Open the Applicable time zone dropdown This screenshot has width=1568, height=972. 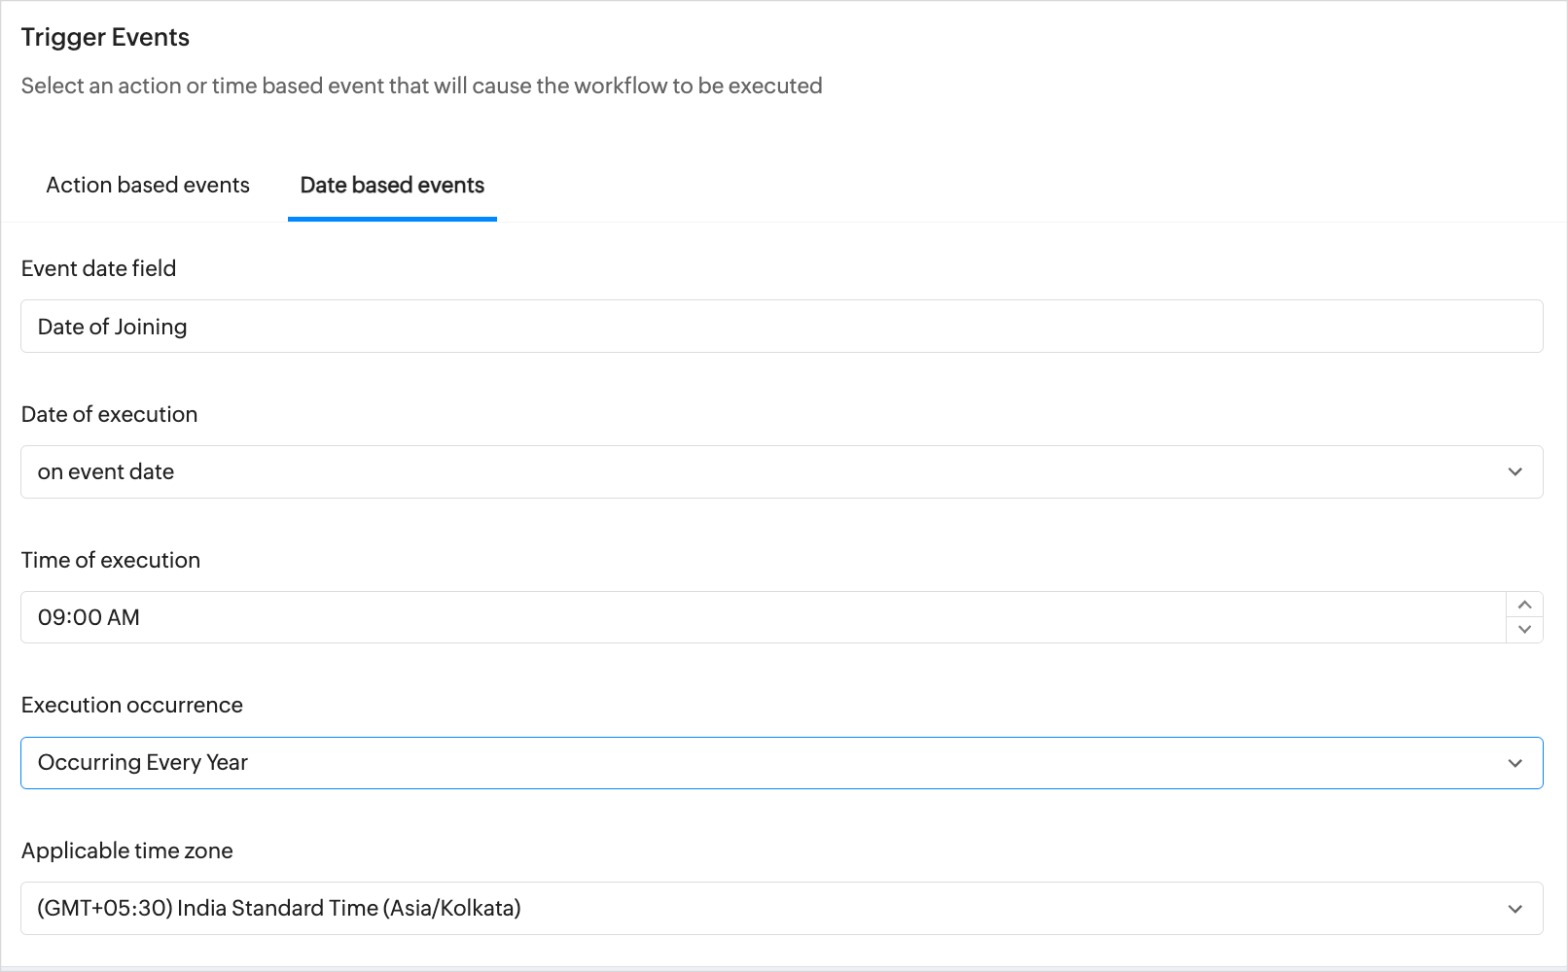click(780, 908)
